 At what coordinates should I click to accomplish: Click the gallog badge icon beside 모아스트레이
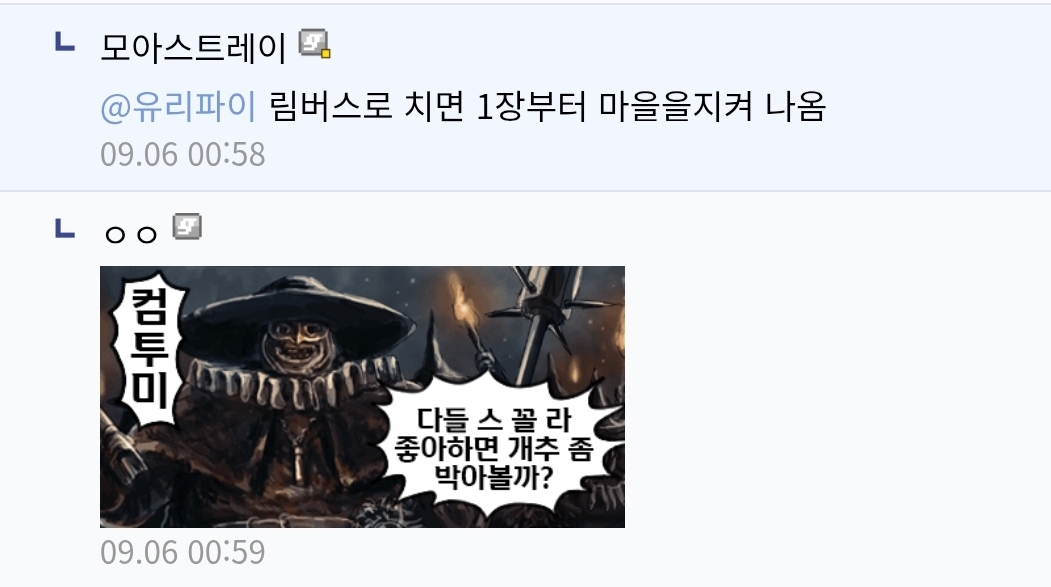coord(314,44)
